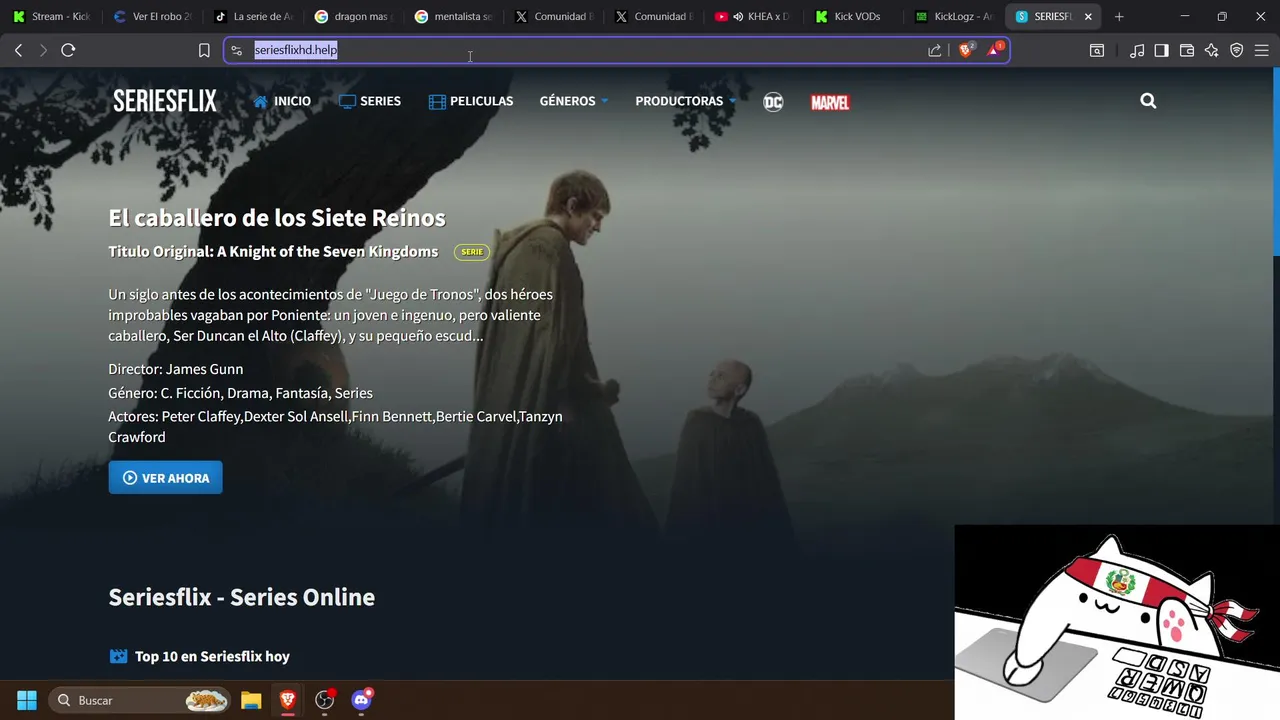Switch to the Ver El robo tab
Viewport: 1280px width, 720px height.
(x=152, y=16)
